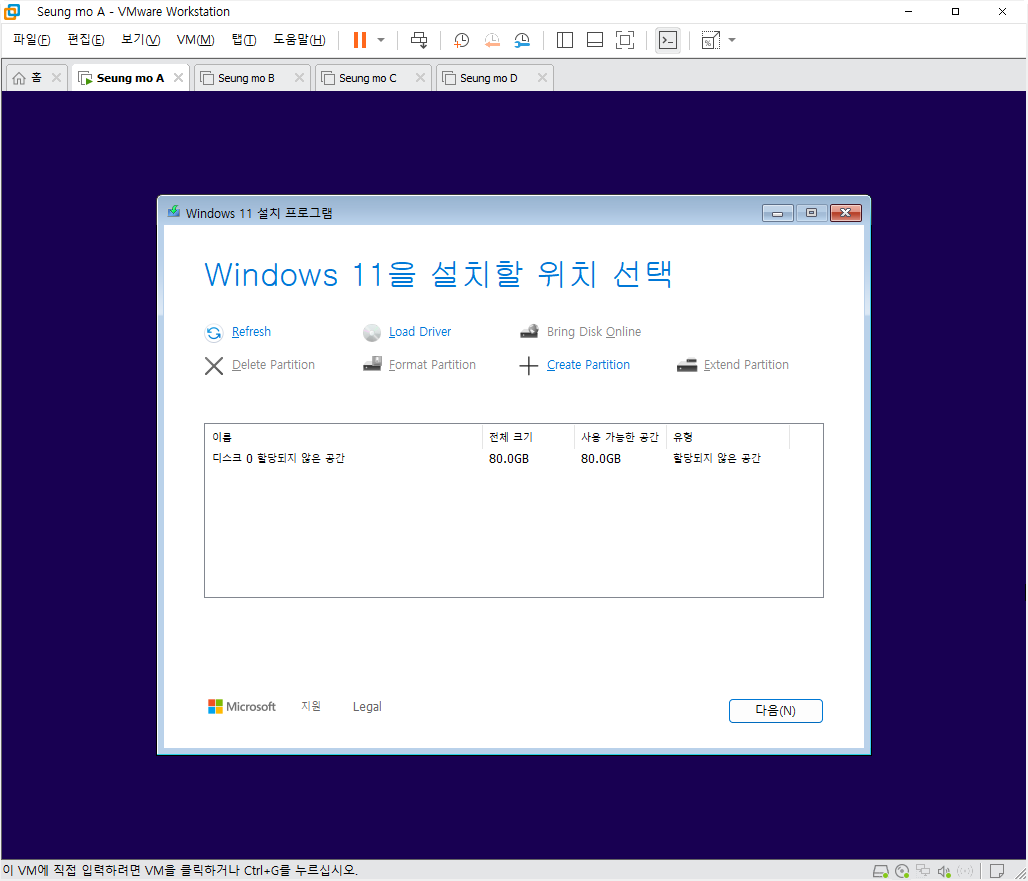Click the Load Driver disc icon
Screen dimensions: 1028x881
pos(372,333)
